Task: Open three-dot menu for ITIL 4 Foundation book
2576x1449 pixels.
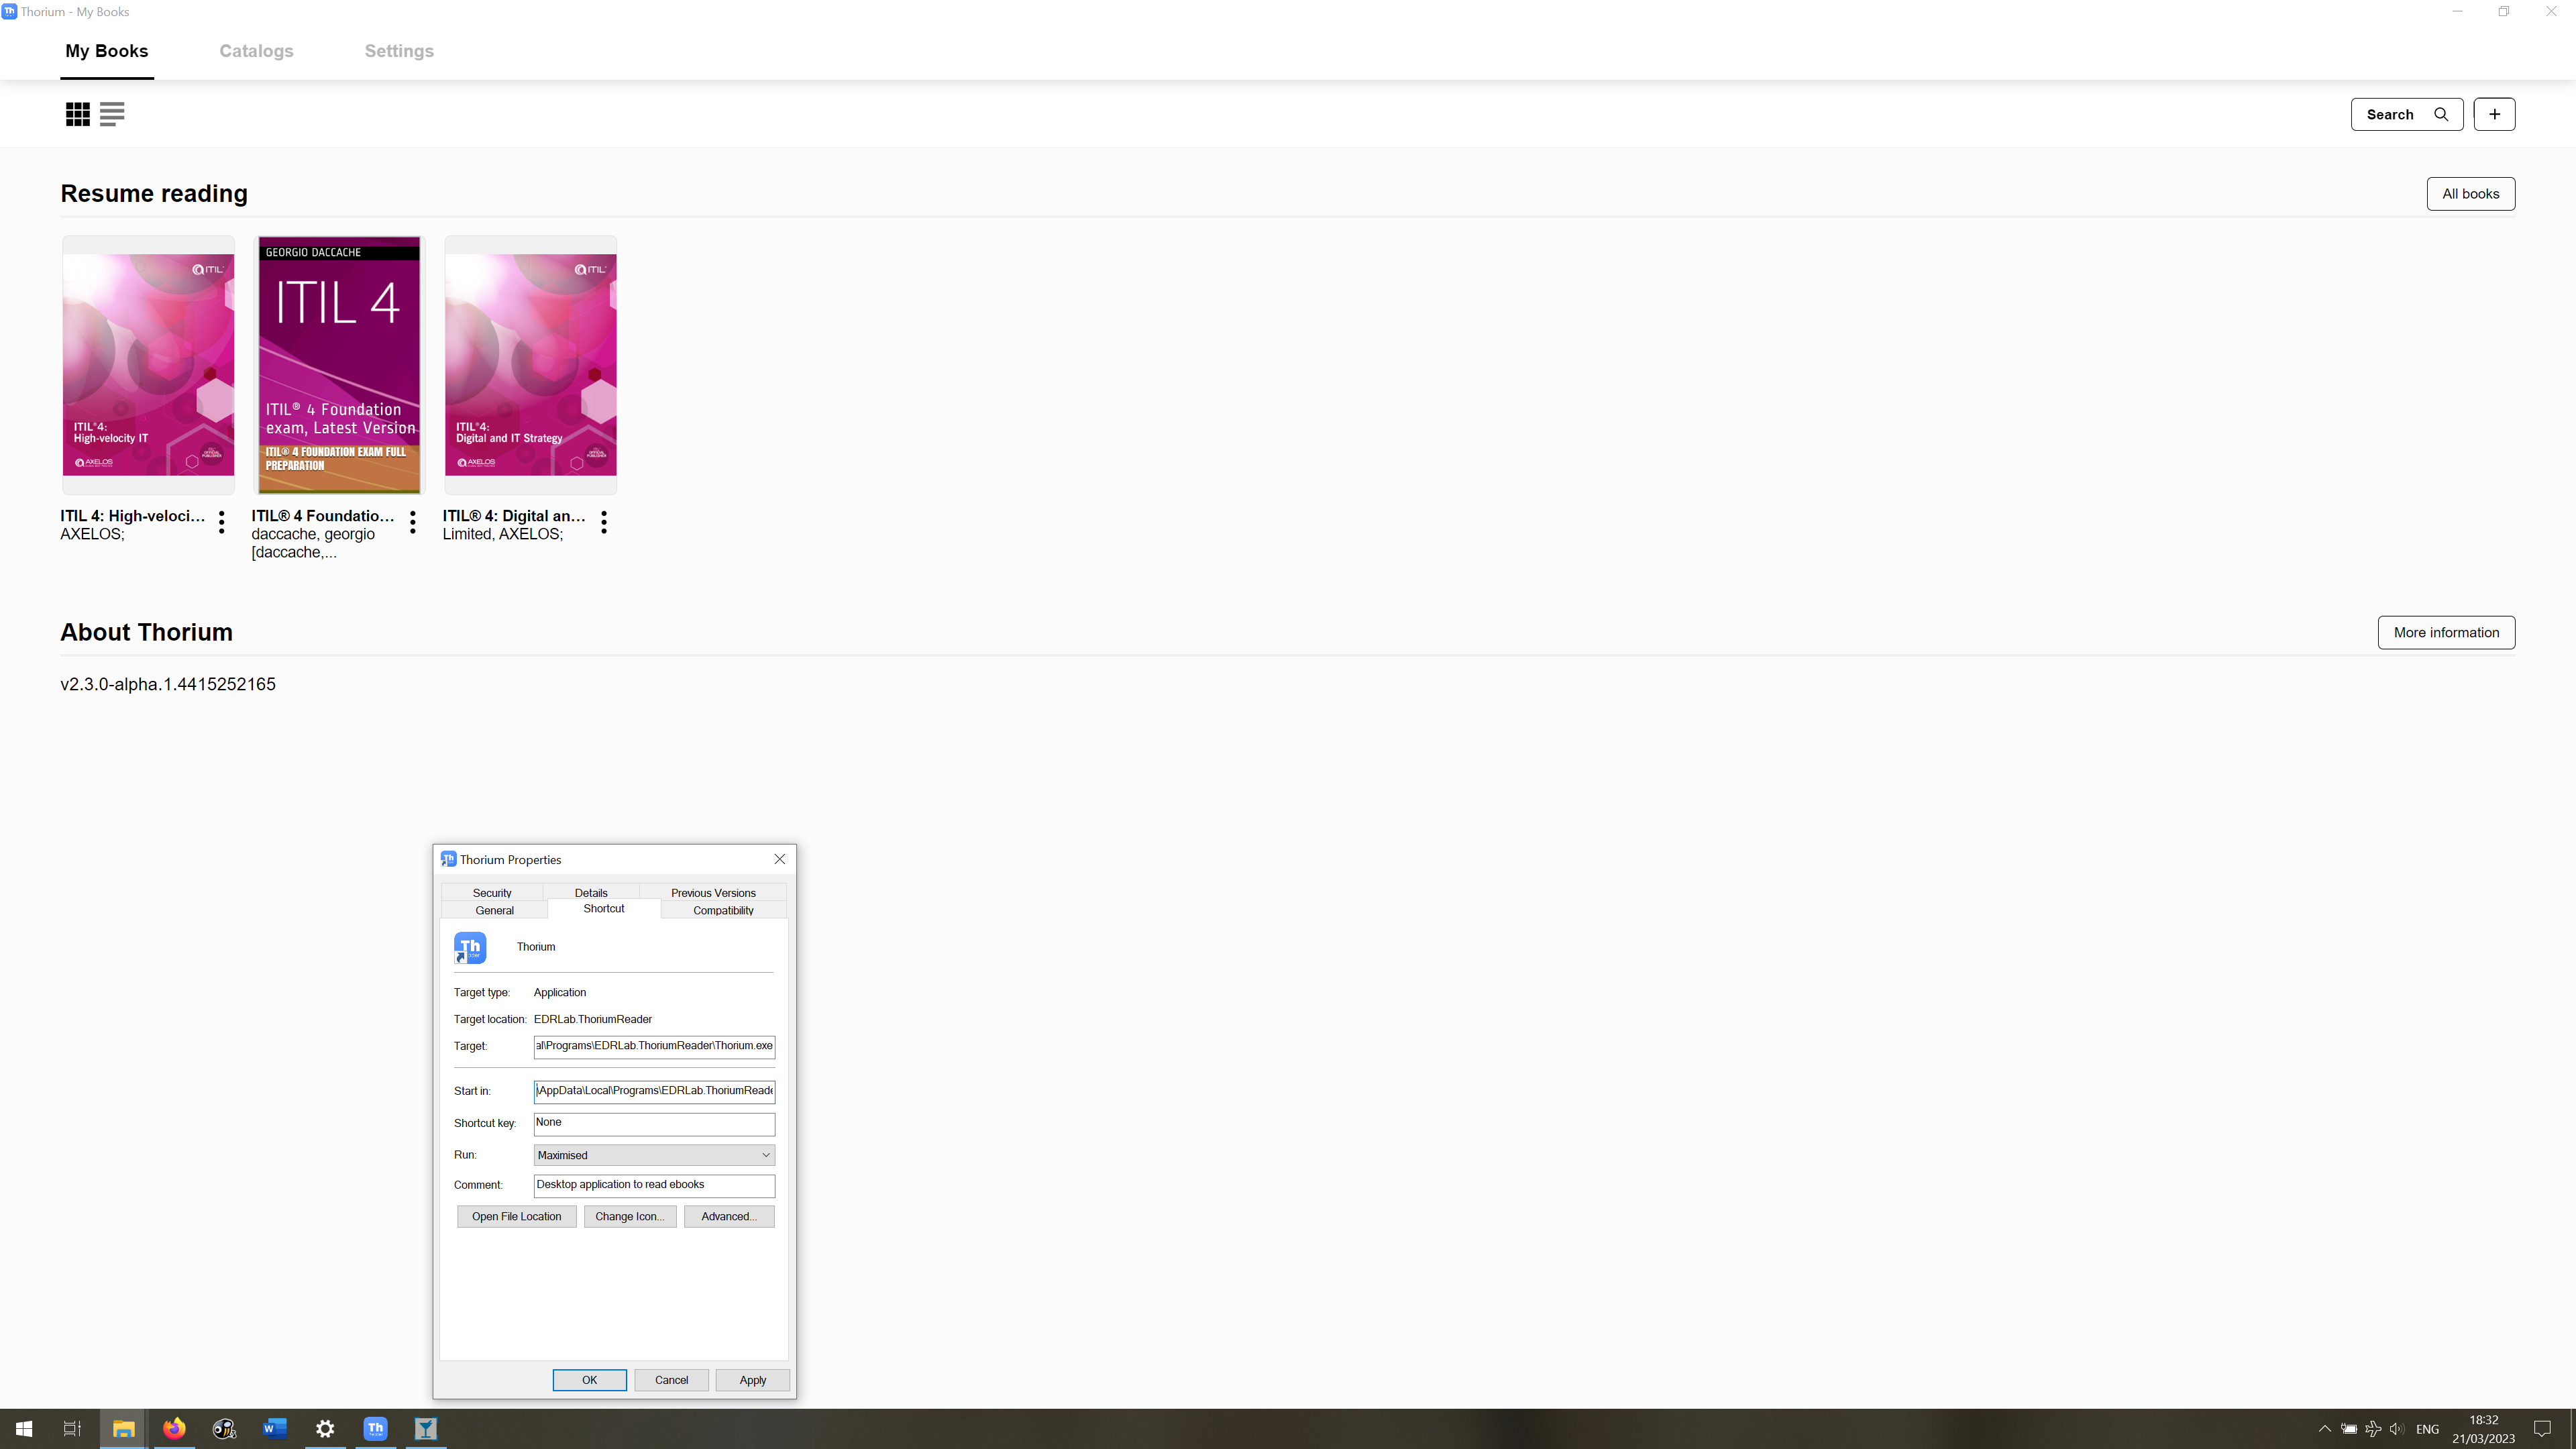Action: [x=412, y=521]
